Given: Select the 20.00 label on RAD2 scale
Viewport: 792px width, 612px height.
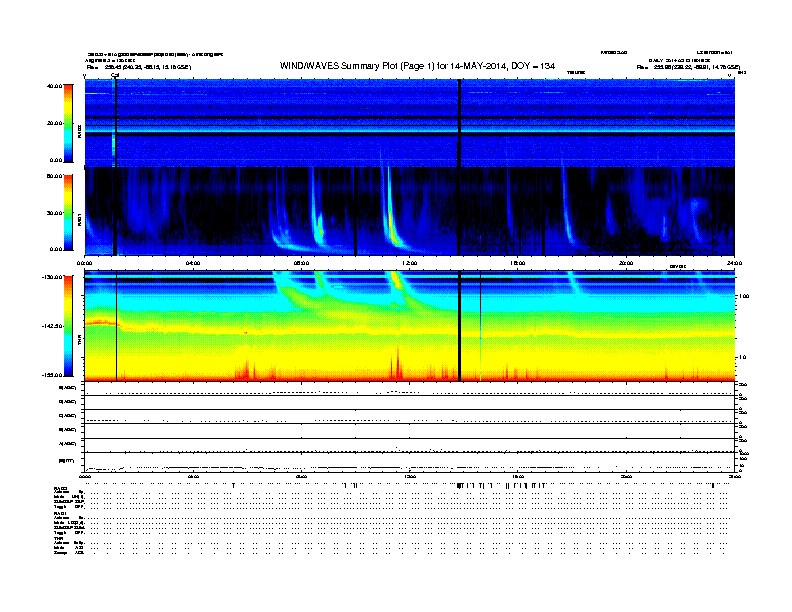Looking at the screenshot, I should 54,123.
